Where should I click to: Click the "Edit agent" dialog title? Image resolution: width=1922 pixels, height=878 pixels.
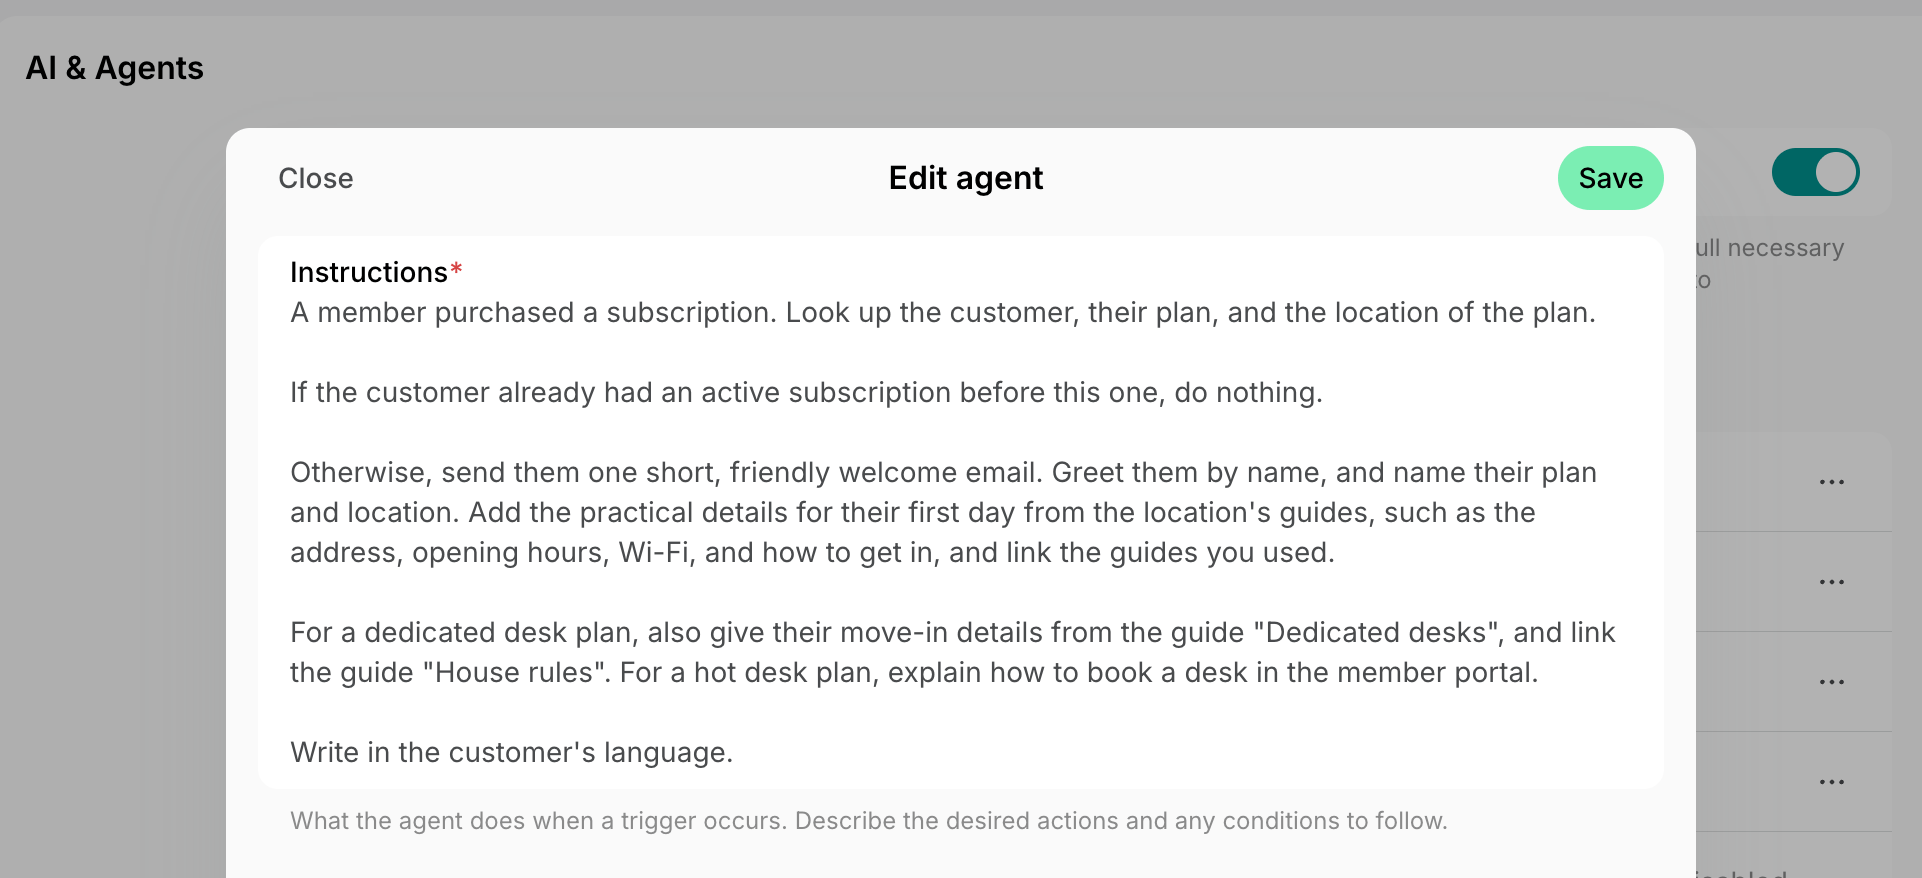966,178
